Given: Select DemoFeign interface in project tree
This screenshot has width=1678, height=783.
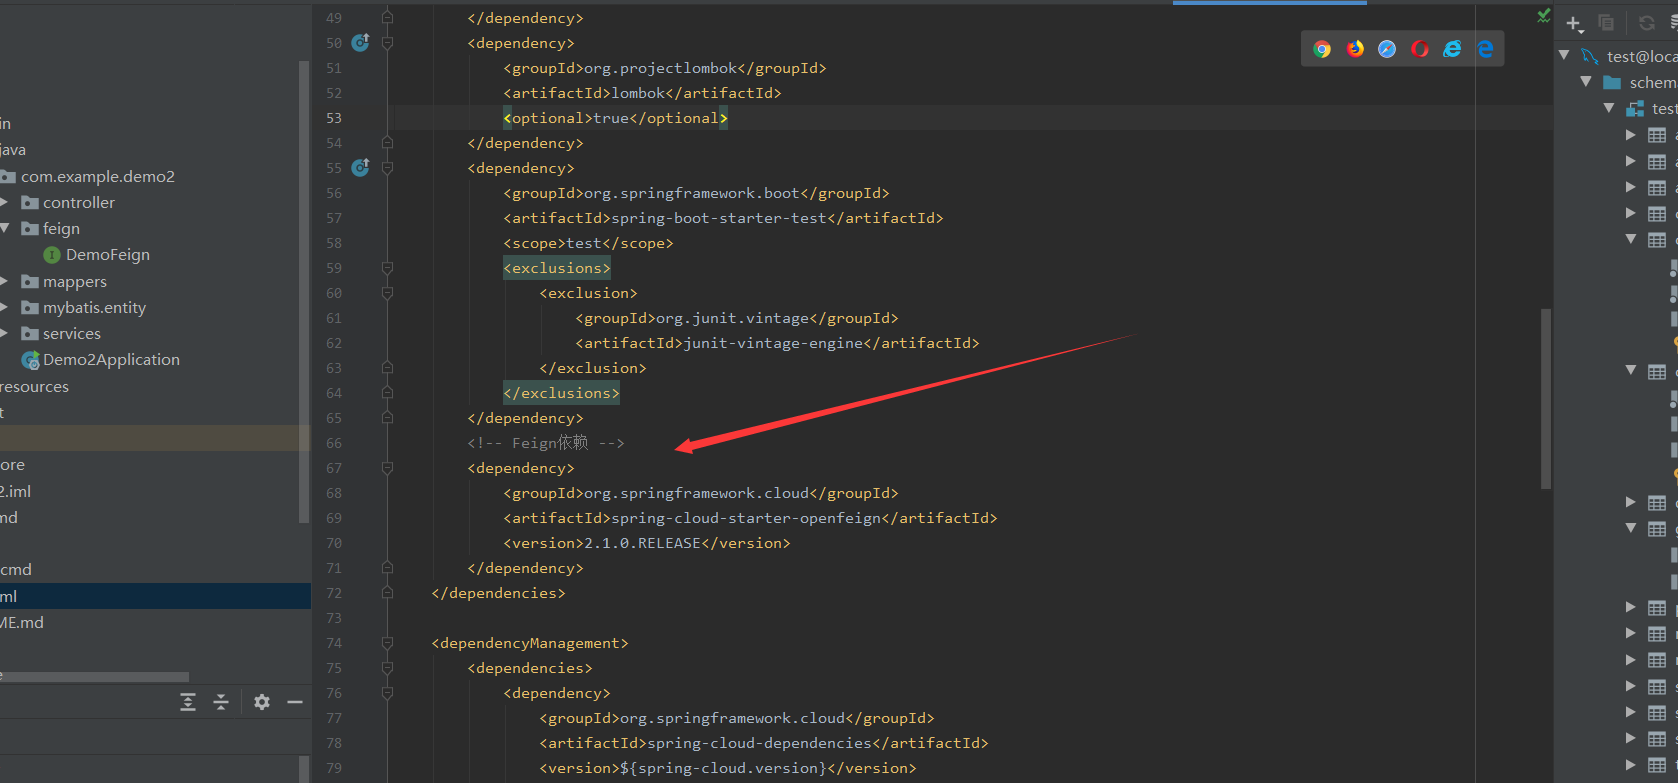Looking at the screenshot, I should (108, 255).
